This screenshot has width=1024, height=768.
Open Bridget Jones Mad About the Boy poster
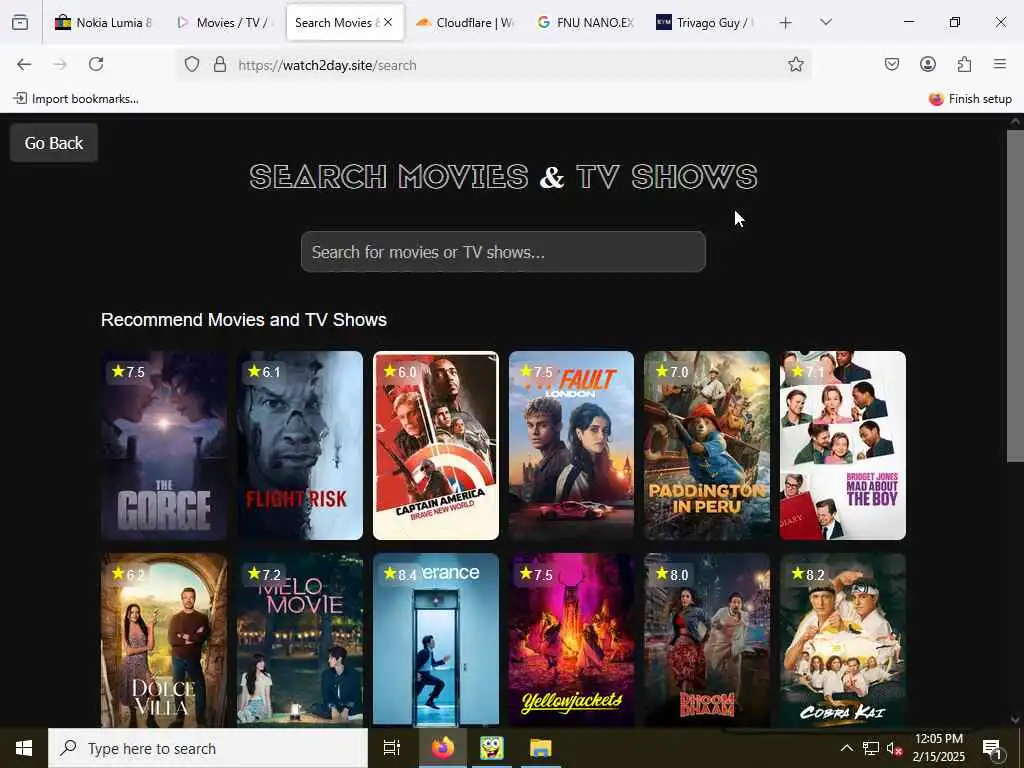pos(842,445)
